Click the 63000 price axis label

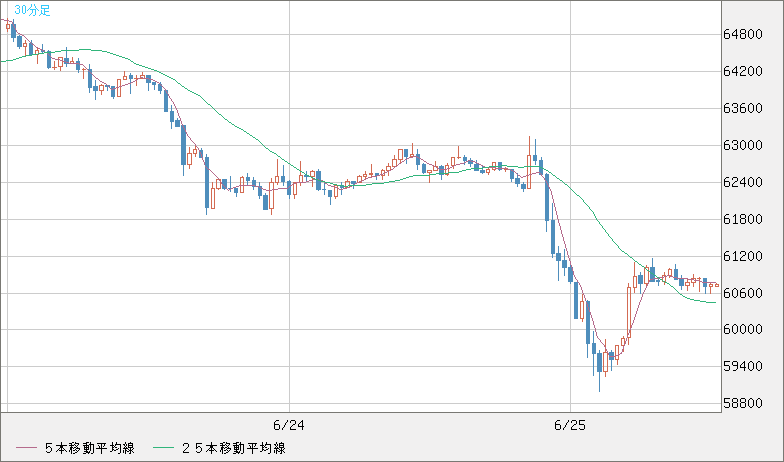[743, 146]
